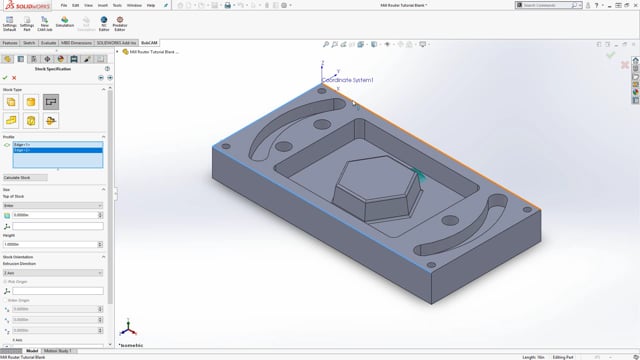The width and height of the screenshot is (640, 360).
Task: Open BobCAM Settings Part
Action: point(27,24)
